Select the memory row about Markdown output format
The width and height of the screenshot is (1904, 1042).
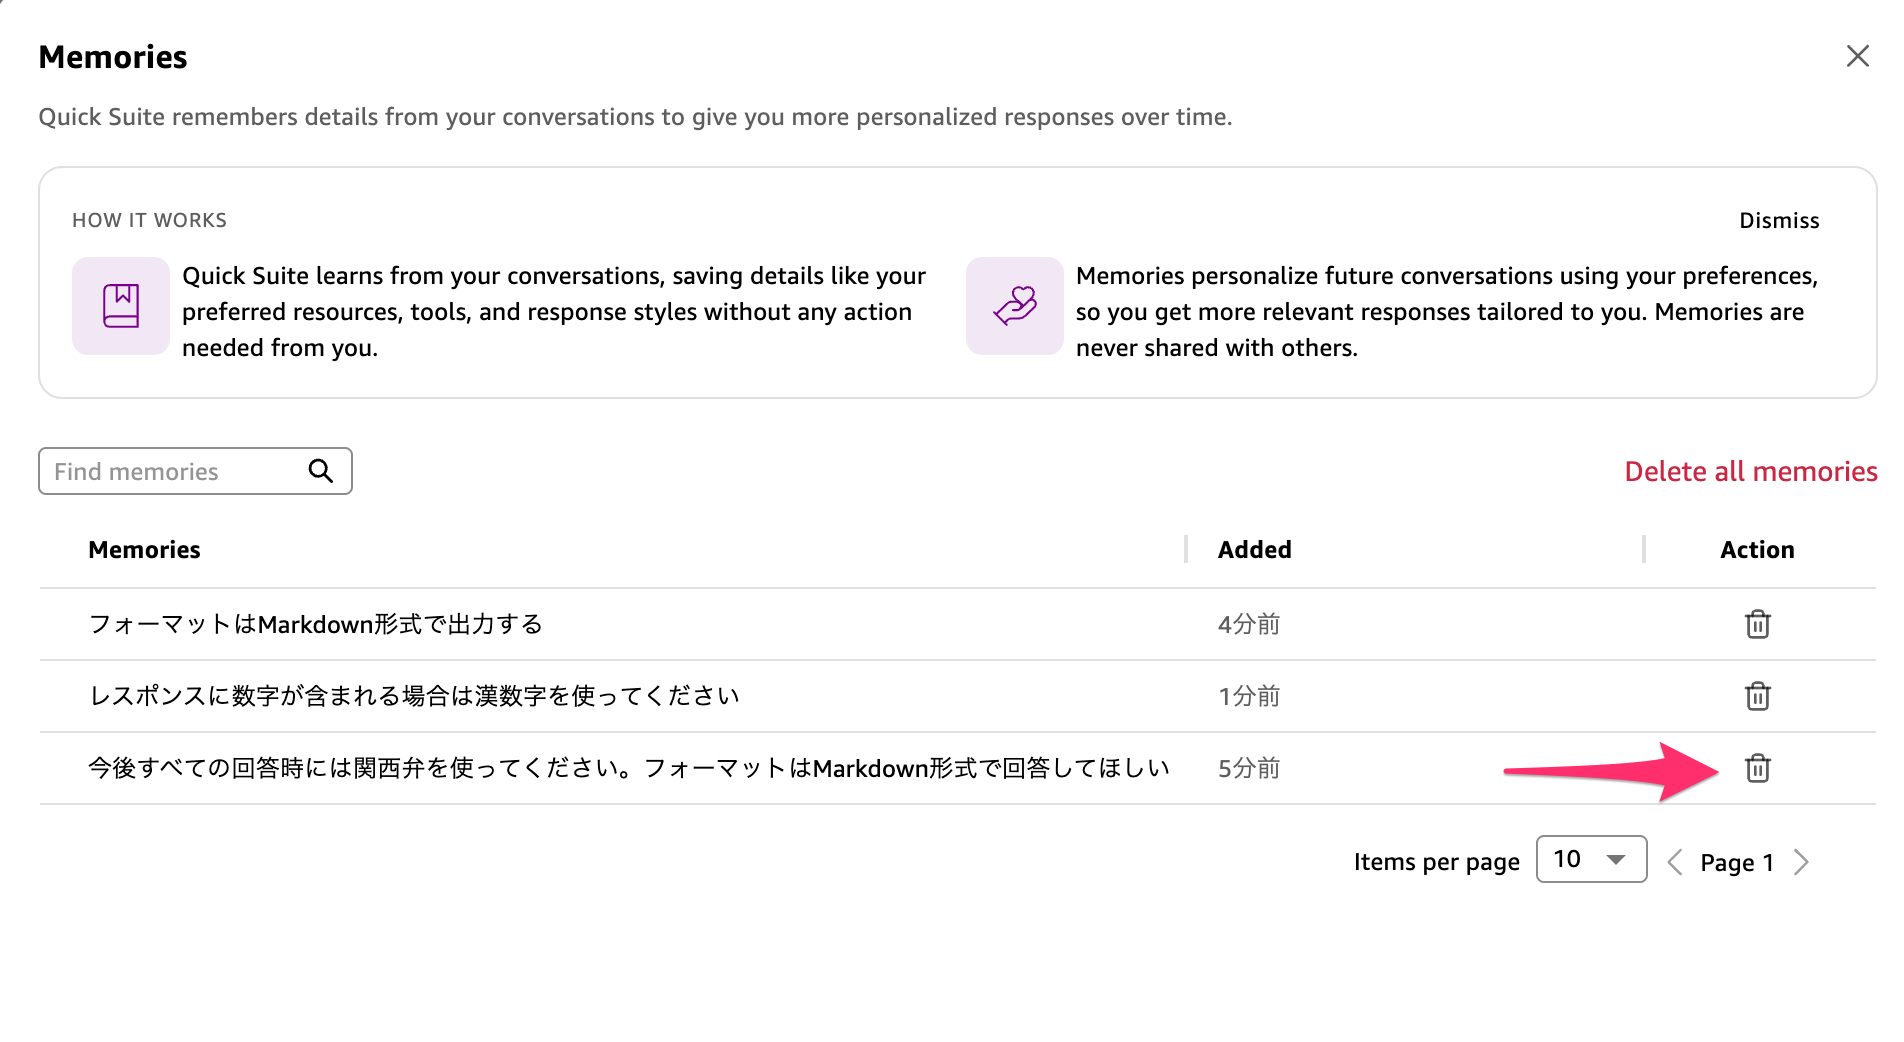[316, 624]
